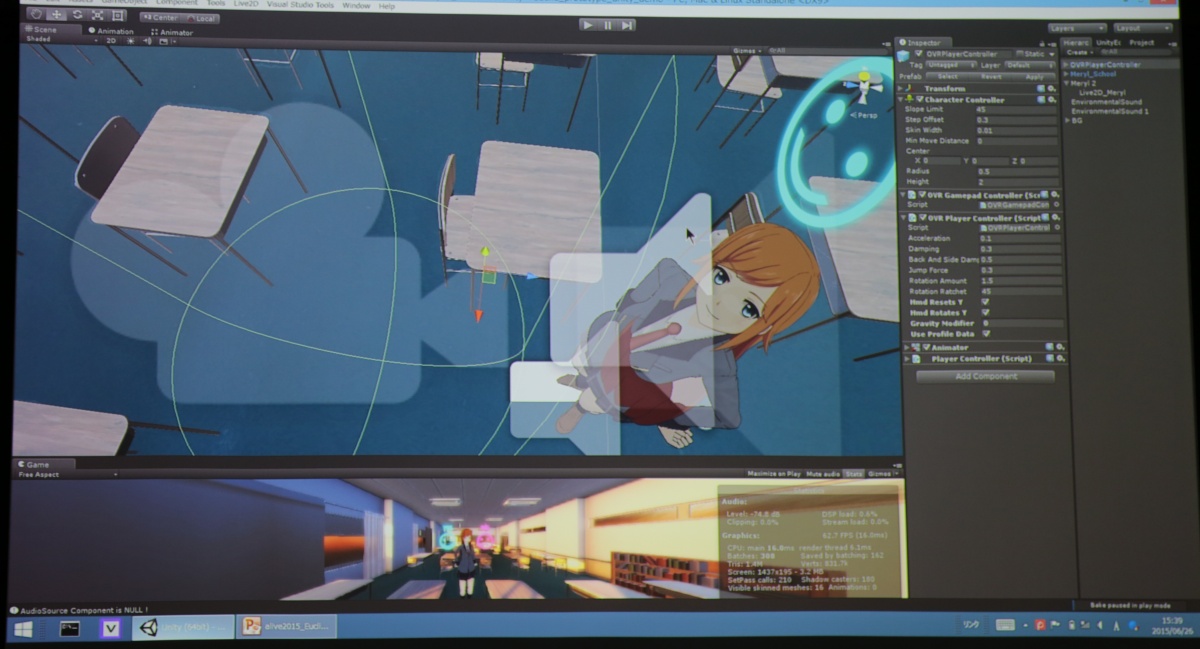The height and width of the screenshot is (649, 1200).
Task: Select the Scale tool in toolbar
Action: coord(97,15)
